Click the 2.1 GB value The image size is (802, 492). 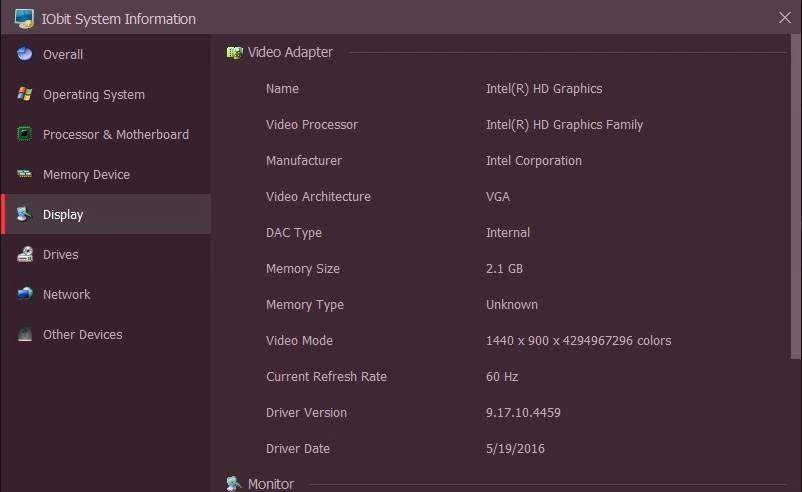[x=504, y=269]
